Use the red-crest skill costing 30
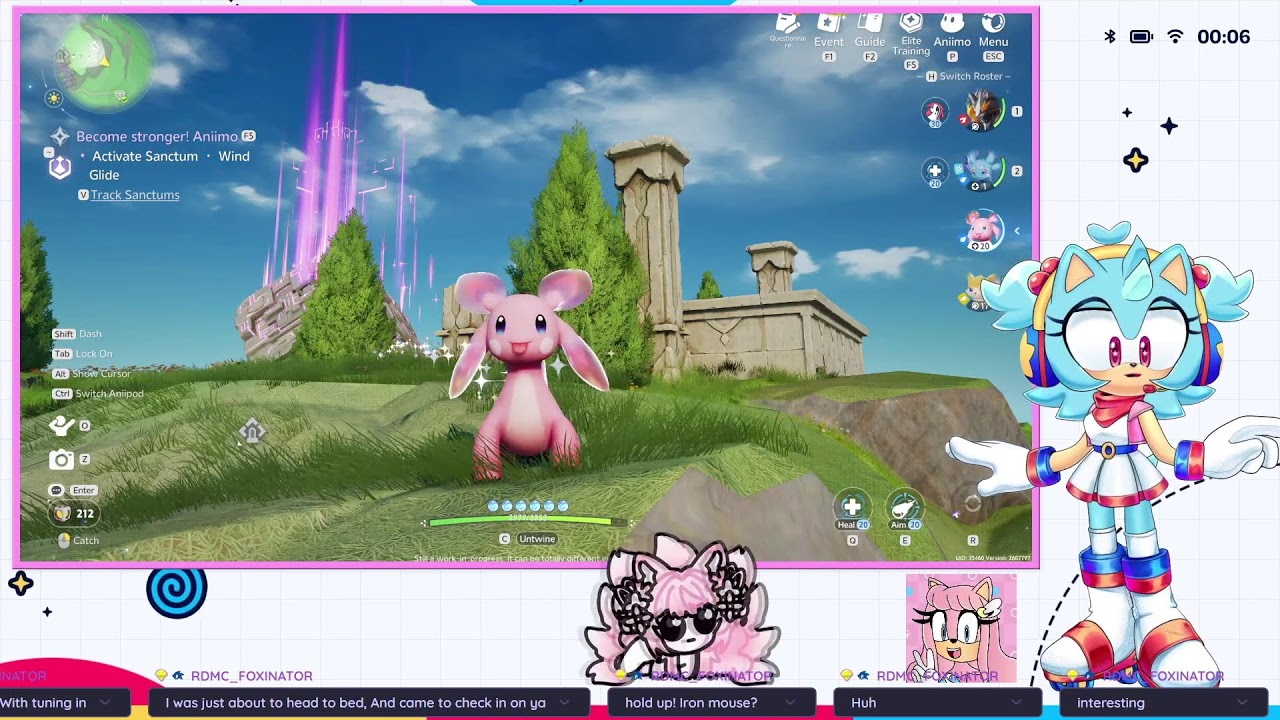 935,112
